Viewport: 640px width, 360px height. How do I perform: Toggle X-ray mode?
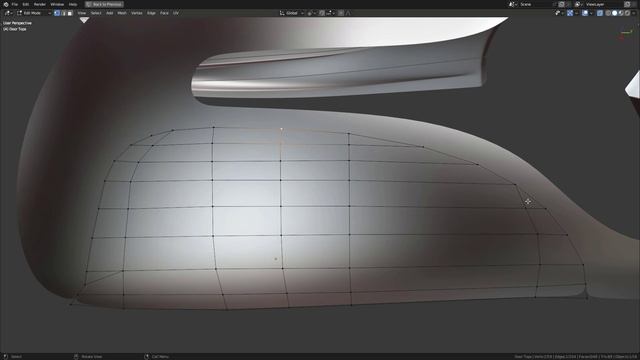tap(600, 13)
